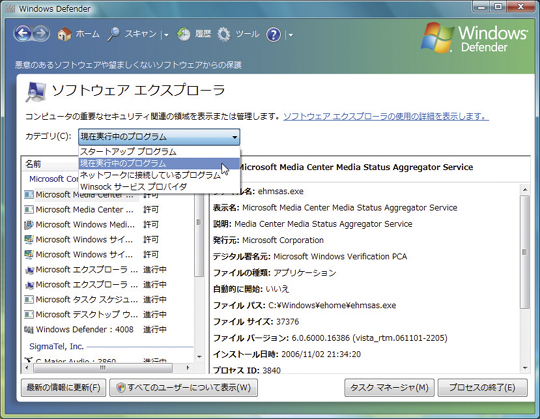Select second Microsoft Media Center row icon

coord(29,209)
